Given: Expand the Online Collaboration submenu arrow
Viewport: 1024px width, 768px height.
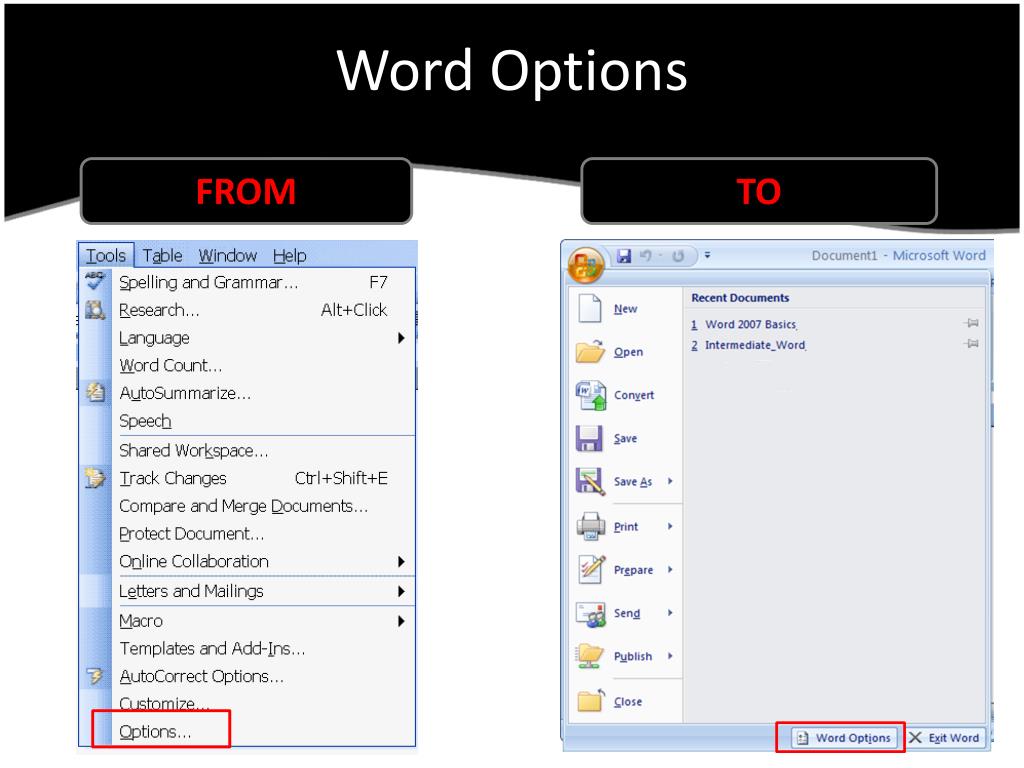Looking at the screenshot, I should pyautogui.click(x=401, y=562).
